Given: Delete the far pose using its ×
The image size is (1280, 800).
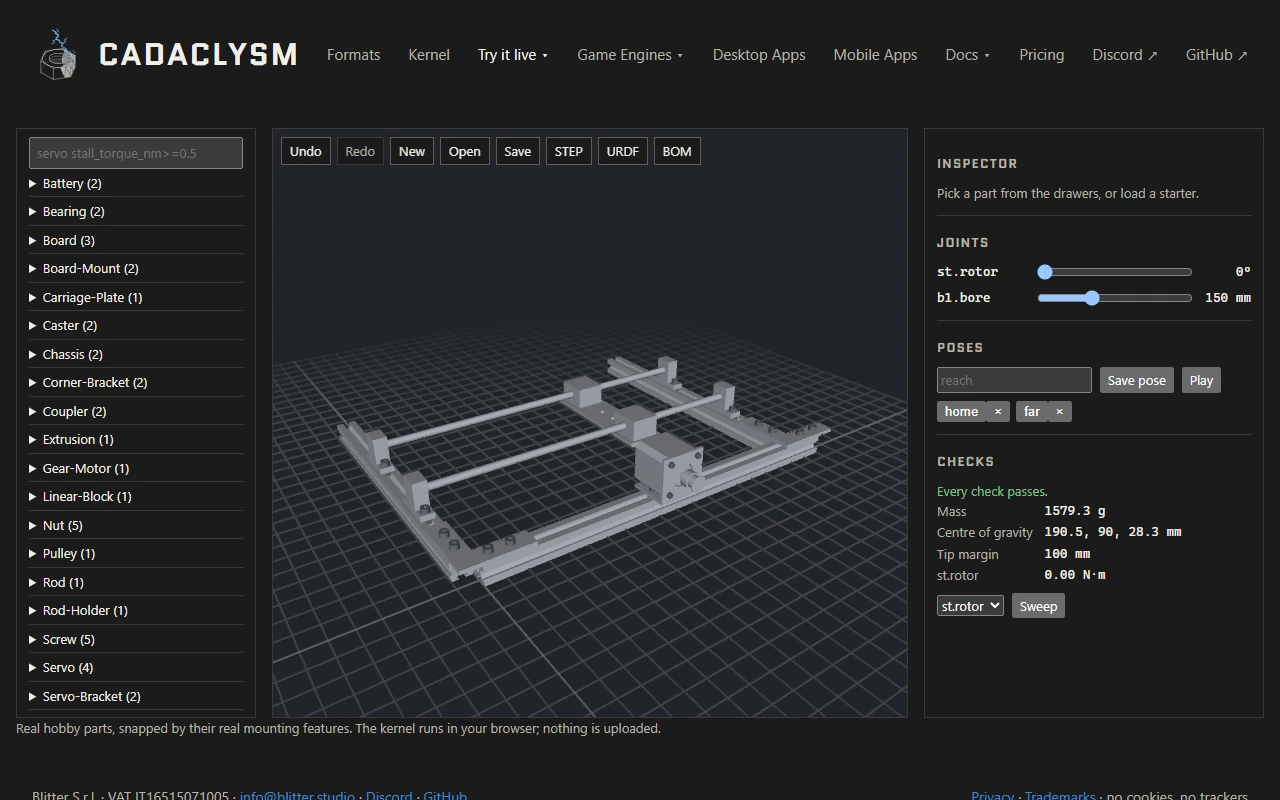Looking at the screenshot, I should pyautogui.click(x=1060, y=411).
